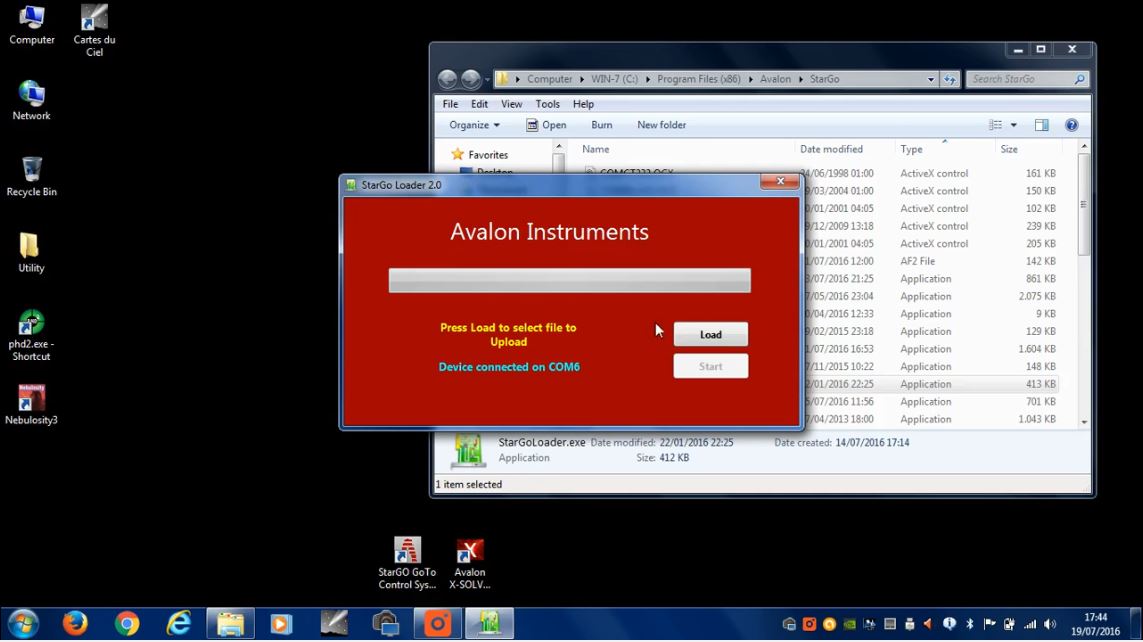This screenshot has width=1143, height=642.
Task: Create a New folder from the toolbar
Action: pyautogui.click(x=661, y=125)
